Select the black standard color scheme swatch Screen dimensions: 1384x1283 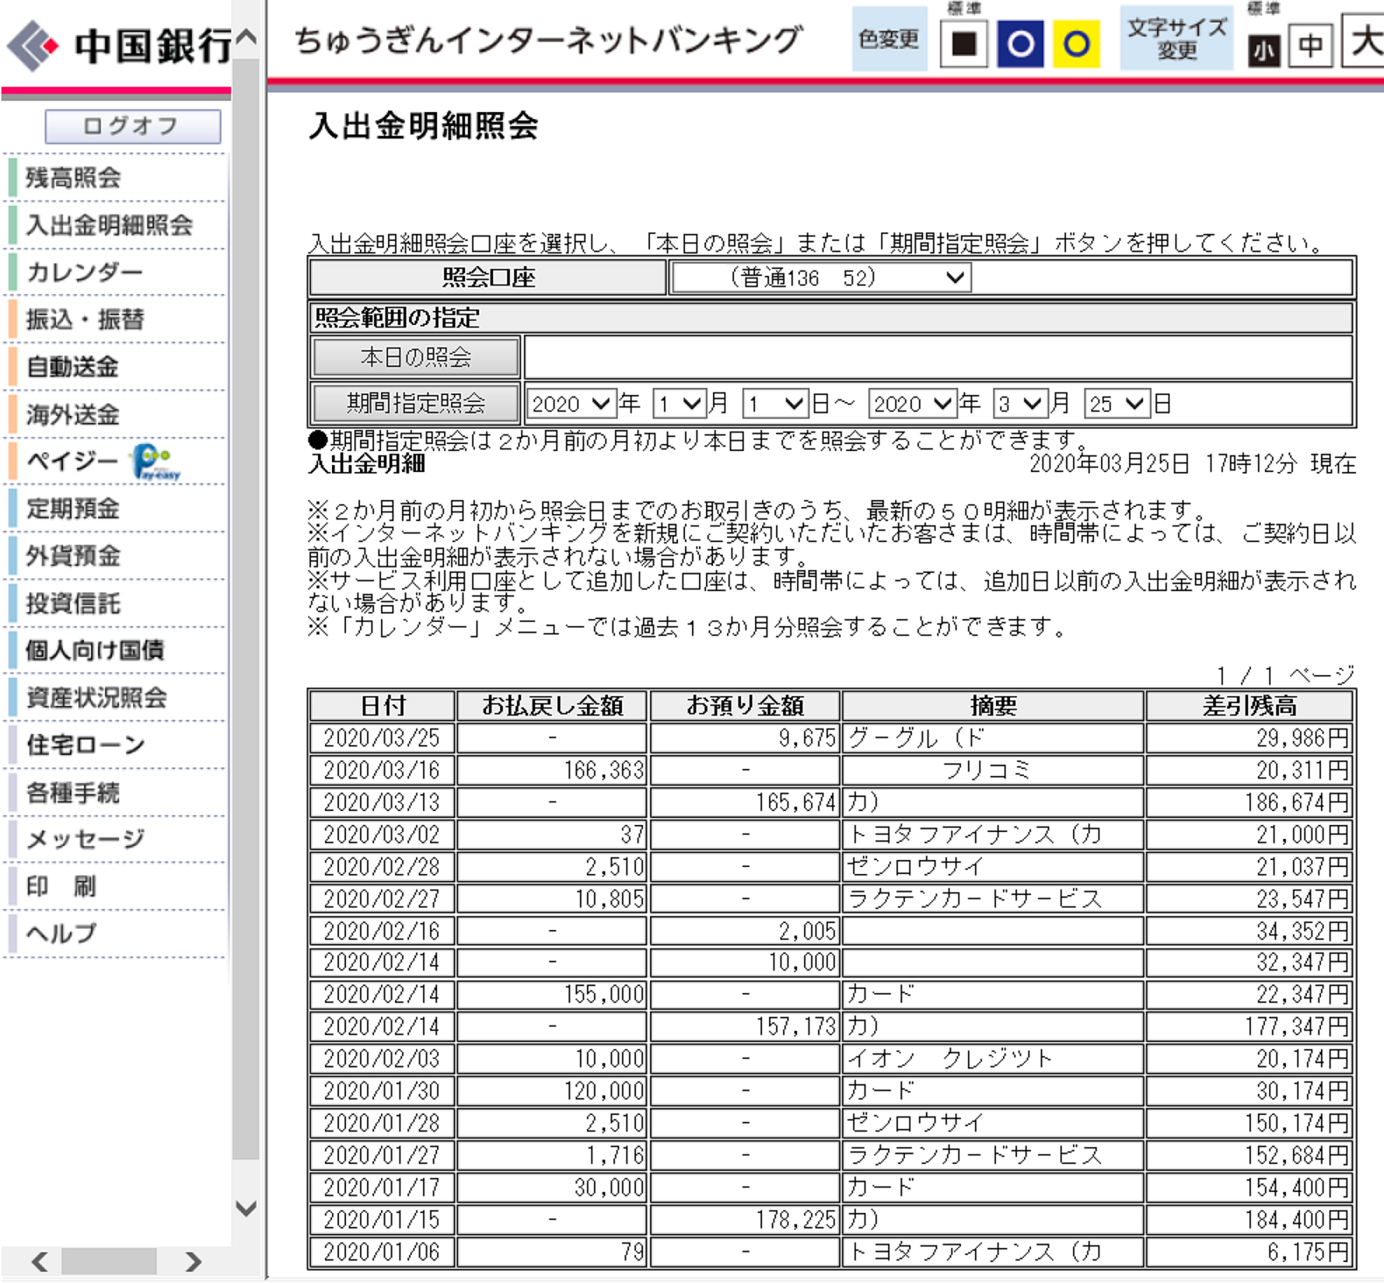pyautogui.click(x=964, y=44)
